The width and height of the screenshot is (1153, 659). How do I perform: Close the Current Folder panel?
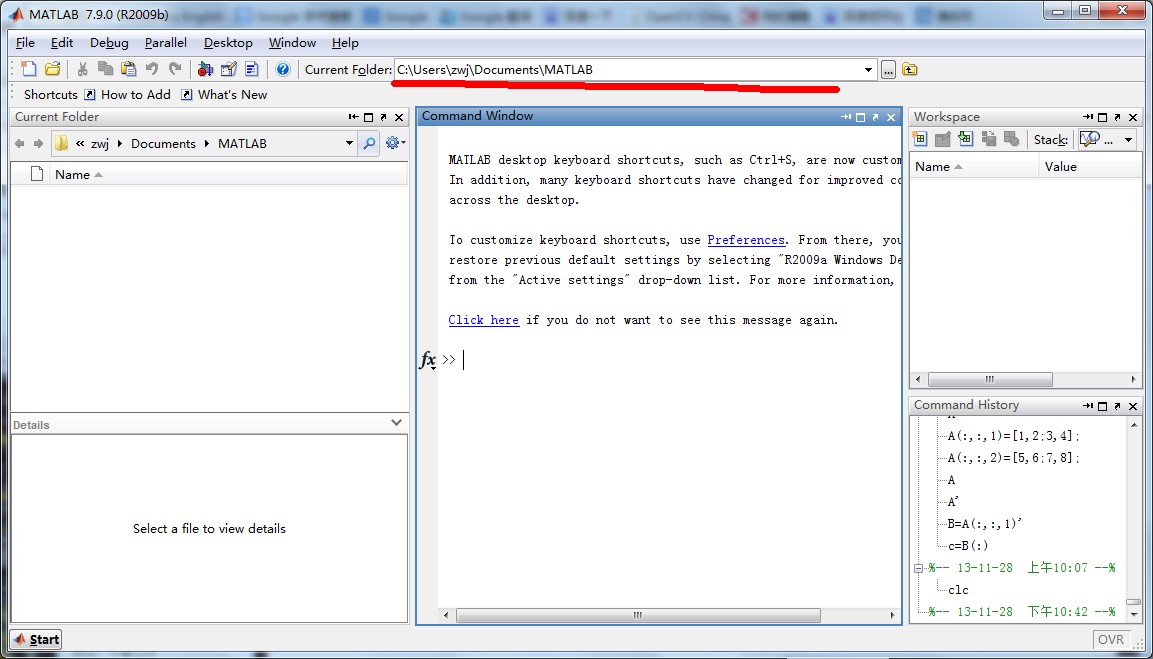[x=399, y=117]
